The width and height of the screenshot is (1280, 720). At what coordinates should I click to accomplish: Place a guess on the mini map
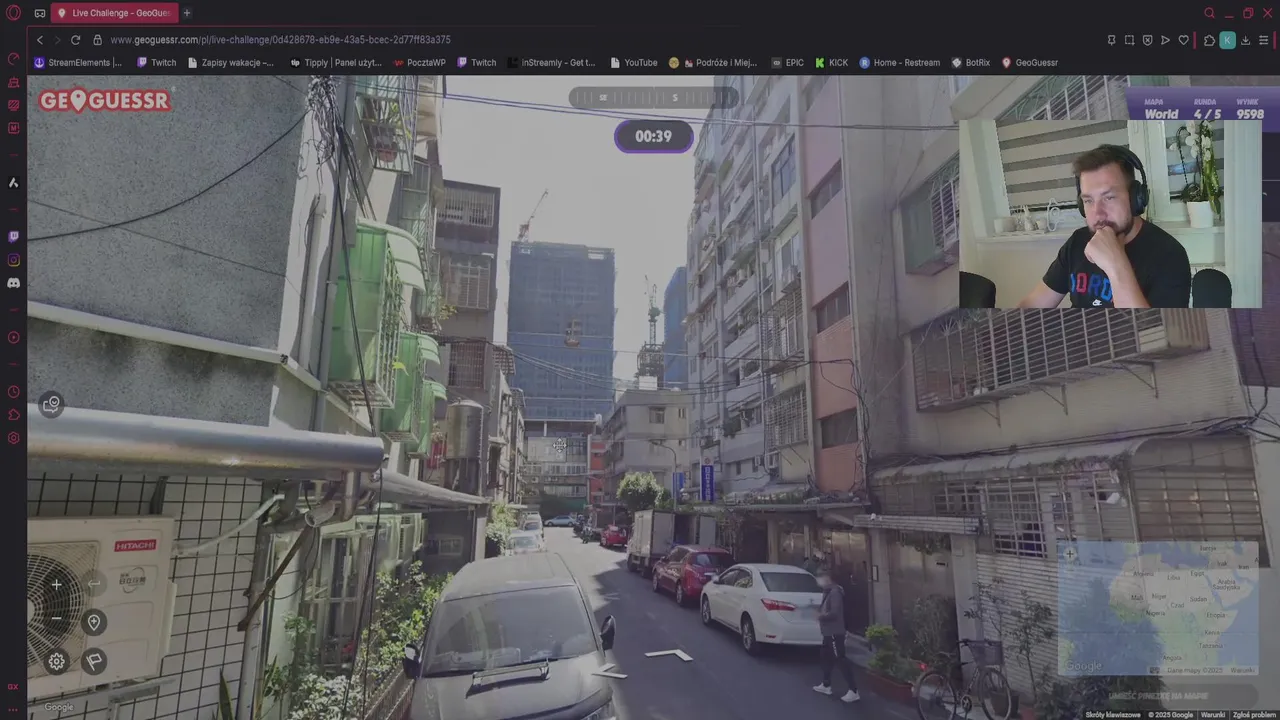click(x=1157, y=609)
